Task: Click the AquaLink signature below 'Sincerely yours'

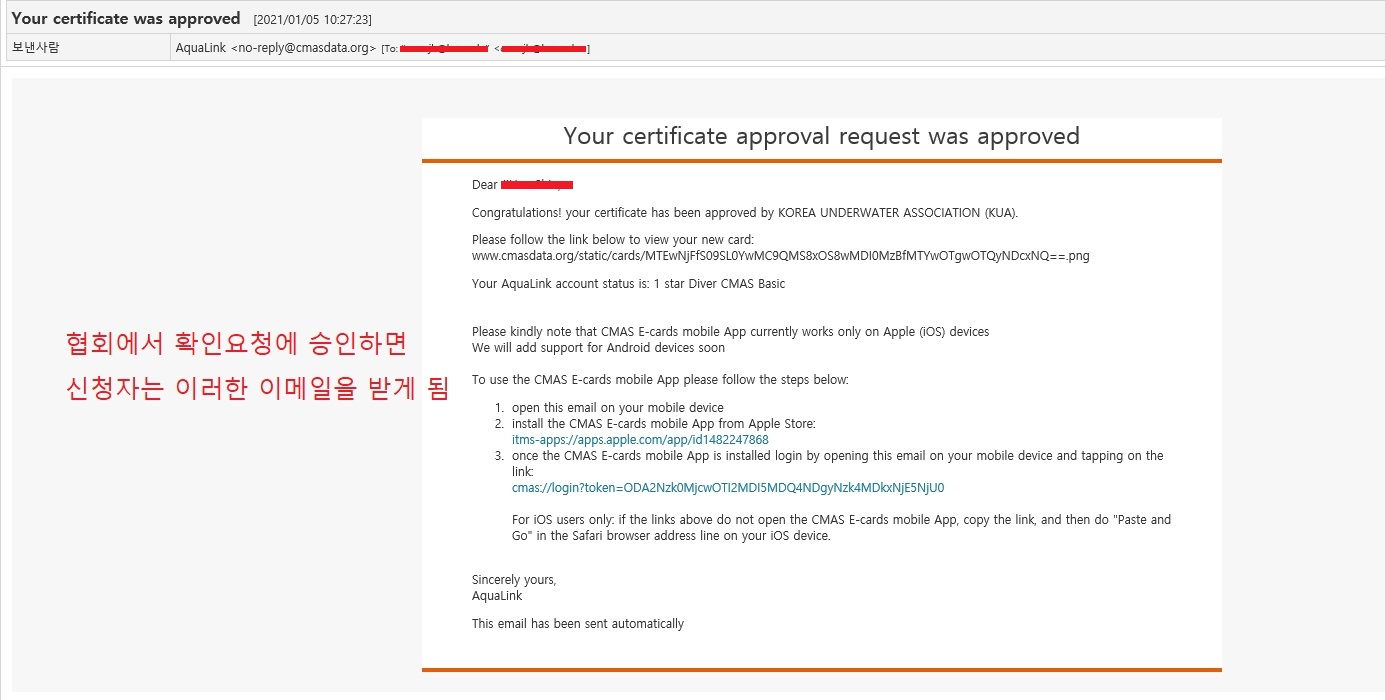Action: tap(497, 596)
